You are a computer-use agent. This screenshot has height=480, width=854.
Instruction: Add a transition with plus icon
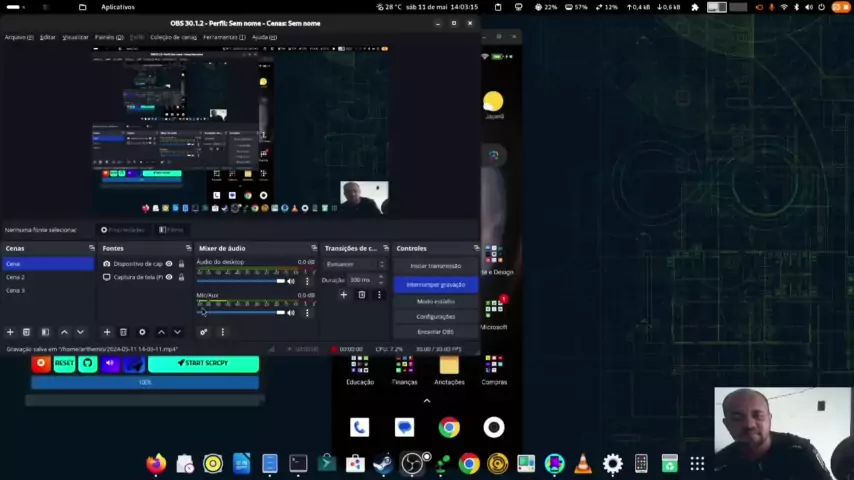343,295
